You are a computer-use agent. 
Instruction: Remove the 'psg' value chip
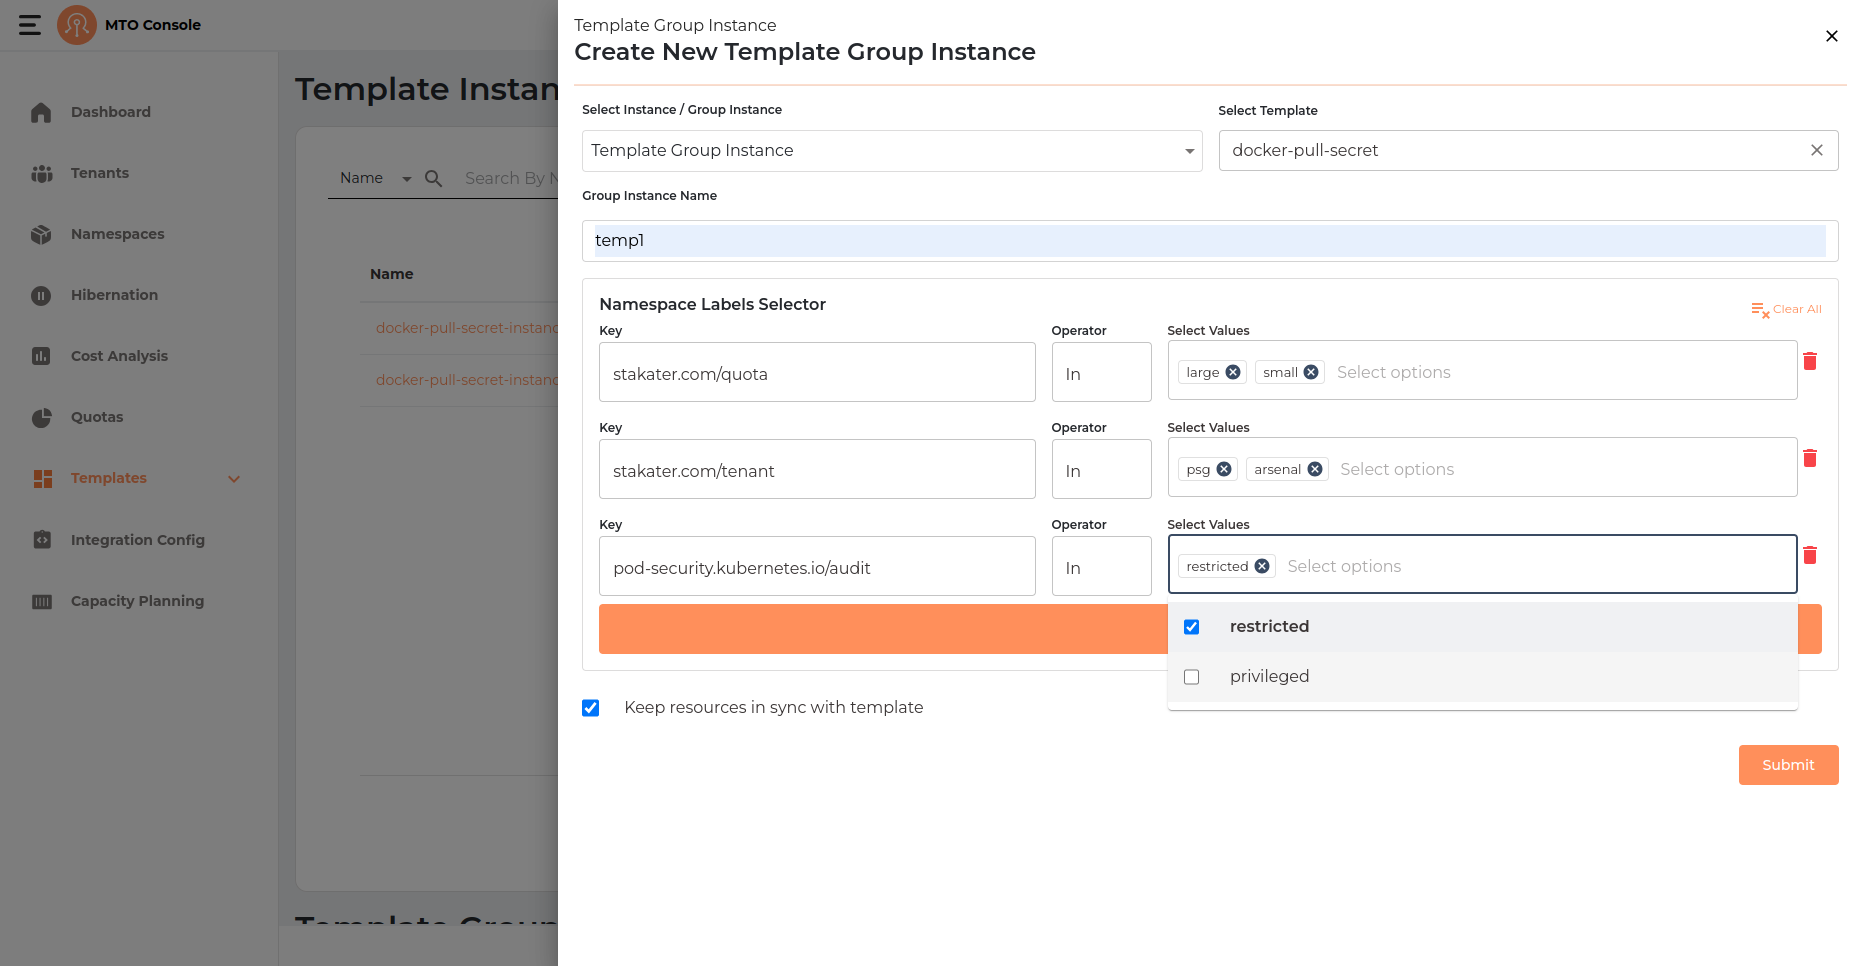pos(1224,469)
